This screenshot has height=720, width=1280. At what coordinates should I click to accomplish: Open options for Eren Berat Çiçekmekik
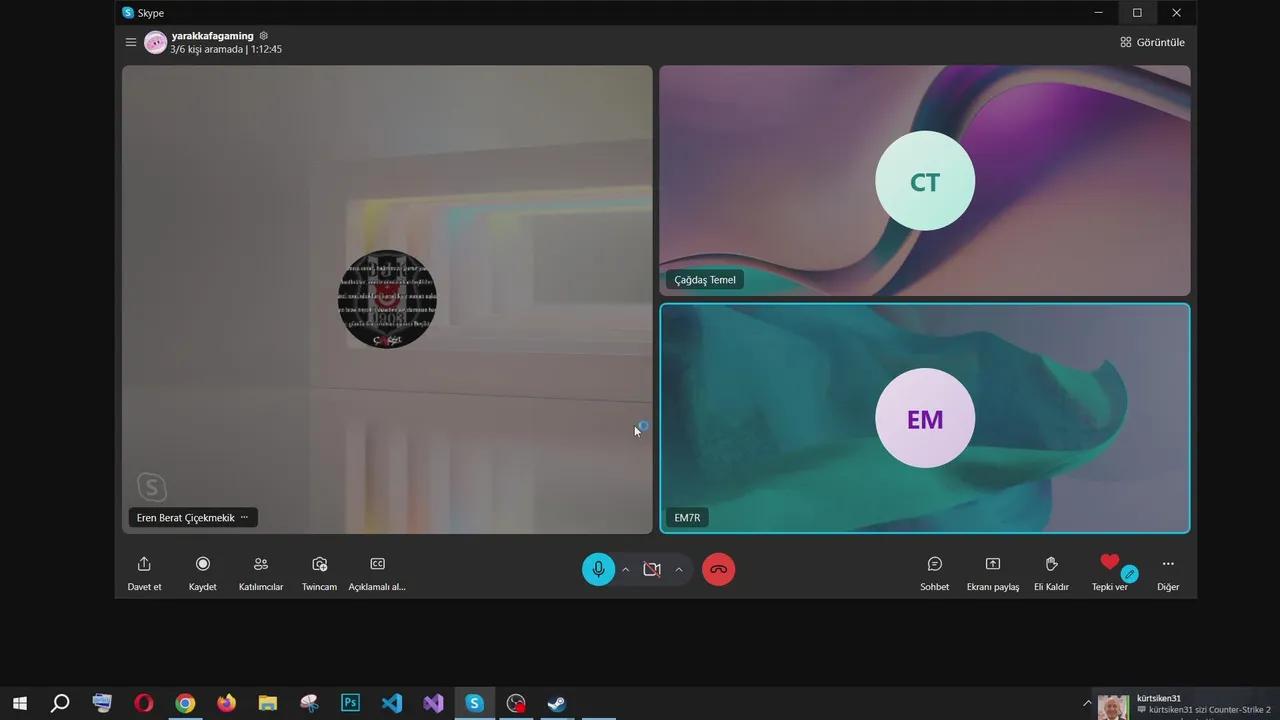(x=243, y=517)
